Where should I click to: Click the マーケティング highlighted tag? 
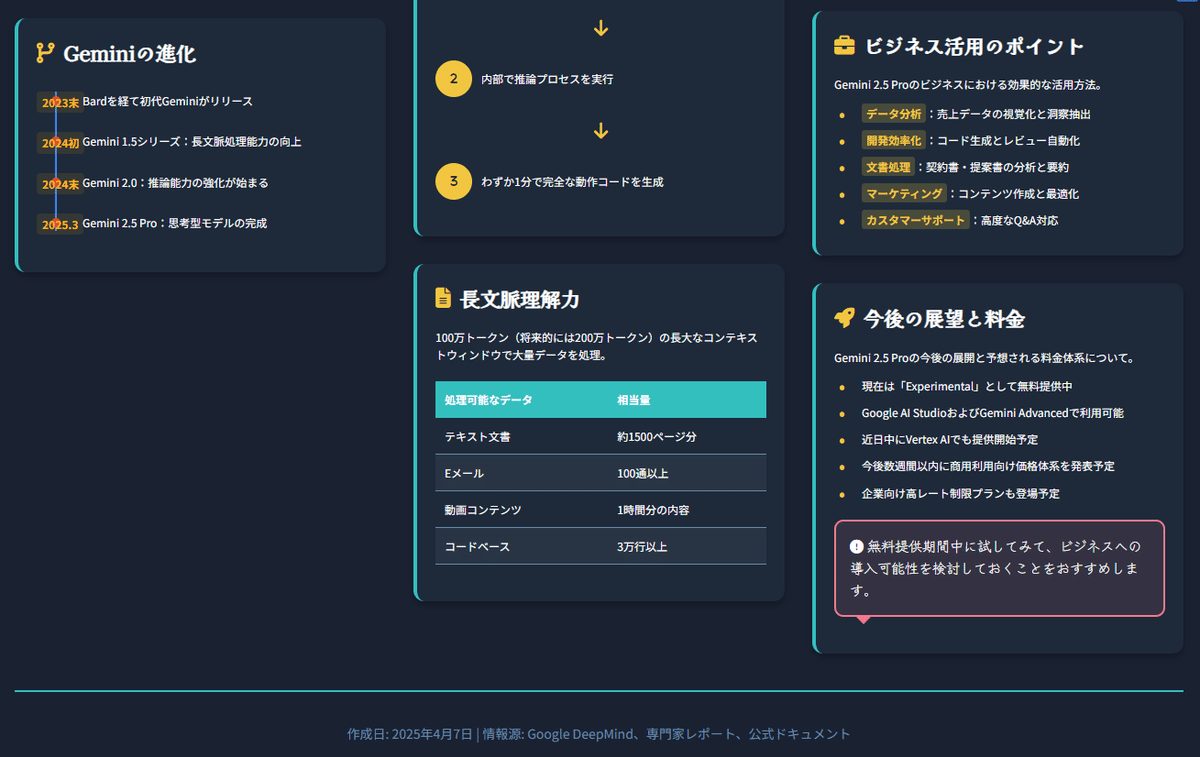click(x=904, y=194)
